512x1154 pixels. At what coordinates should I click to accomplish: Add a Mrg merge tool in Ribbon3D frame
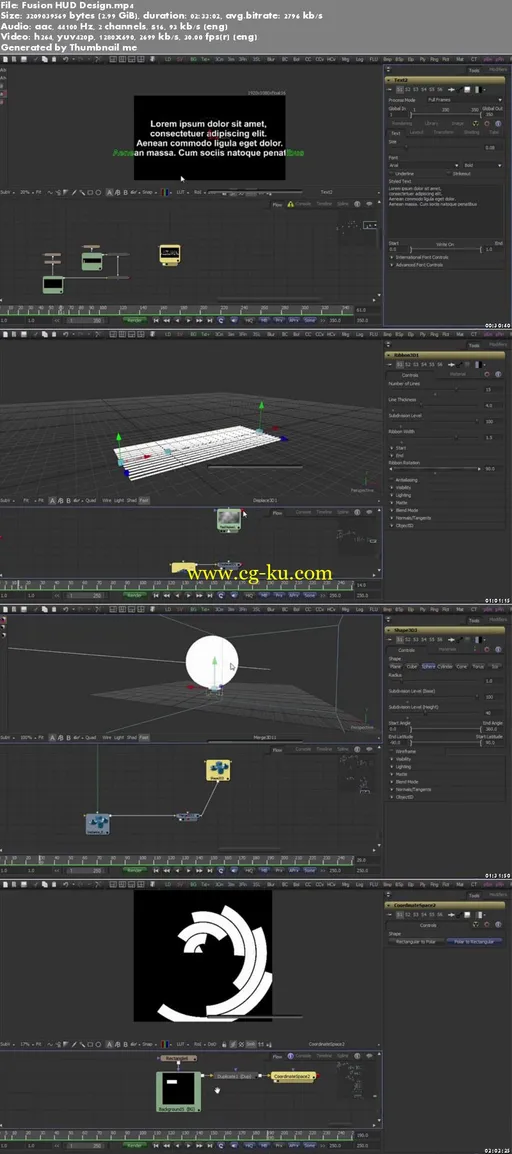point(346,334)
